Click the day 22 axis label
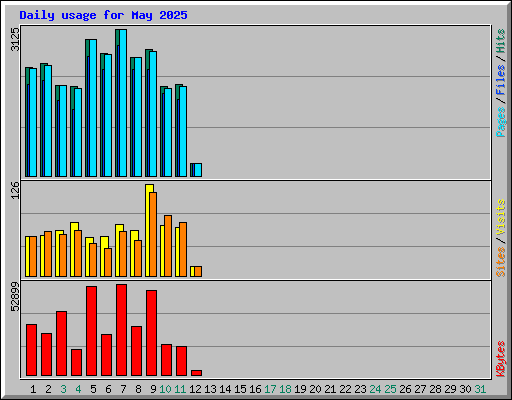The width and height of the screenshot is (512, 400). tap(345, 389)
